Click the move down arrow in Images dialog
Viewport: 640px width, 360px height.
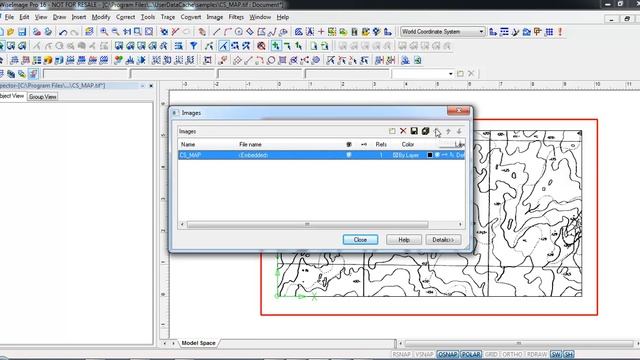(459, 131)
